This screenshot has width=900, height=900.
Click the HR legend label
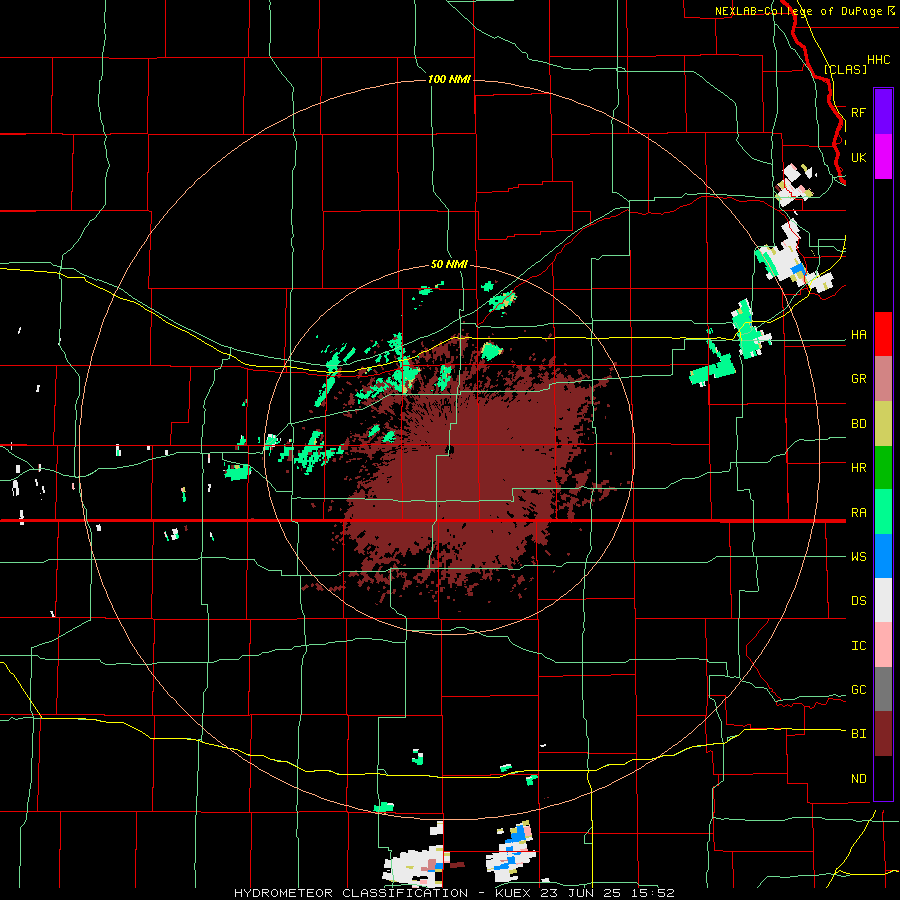[858, 468]
